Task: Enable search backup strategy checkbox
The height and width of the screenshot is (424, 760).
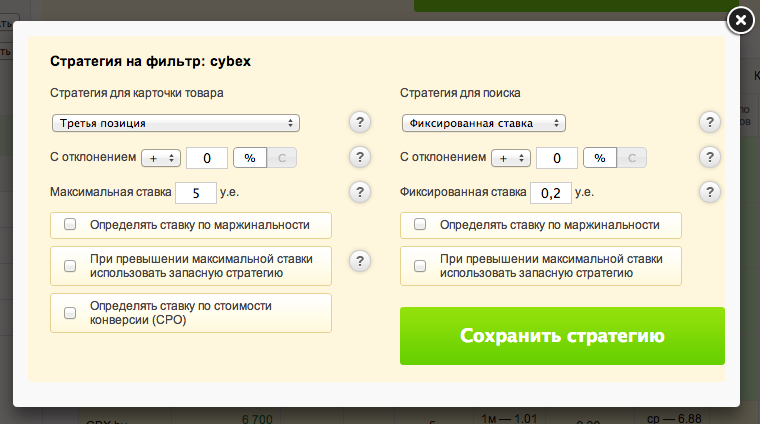Action: tap(420, 266)
